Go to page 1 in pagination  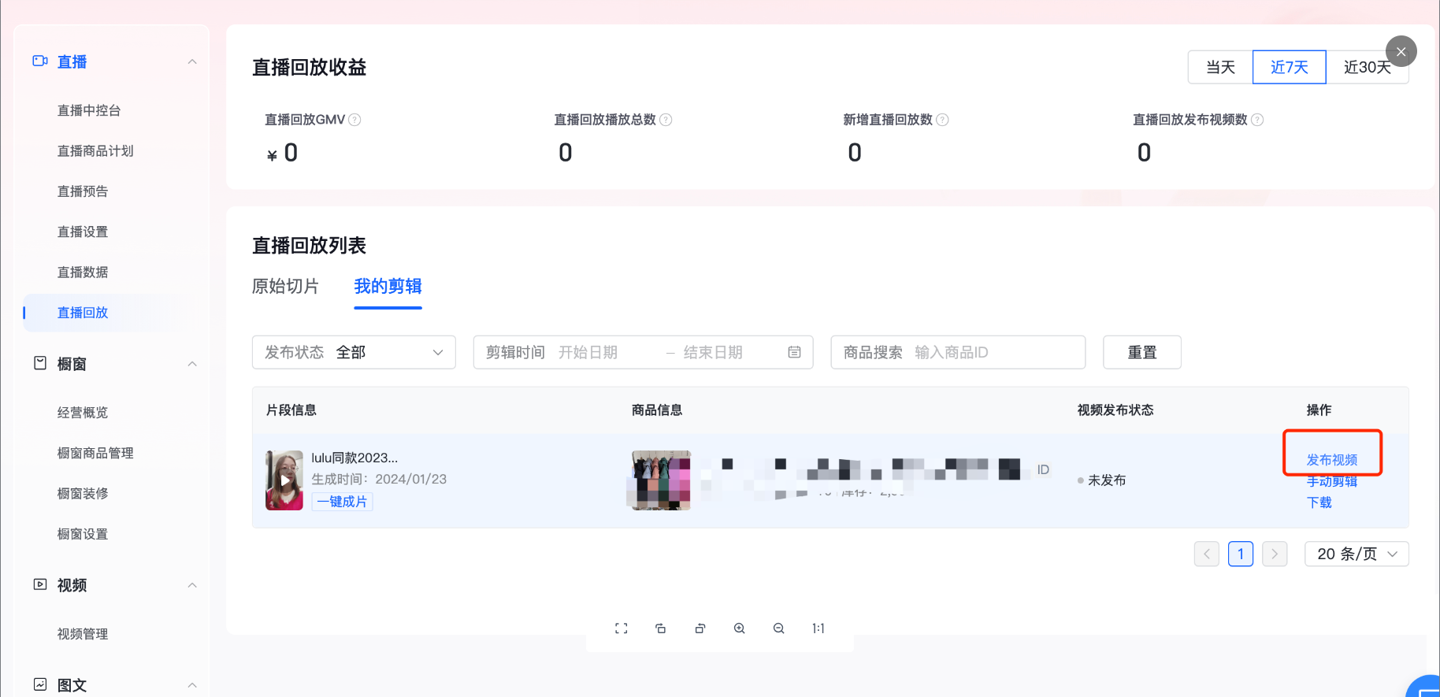point(1240,553)
